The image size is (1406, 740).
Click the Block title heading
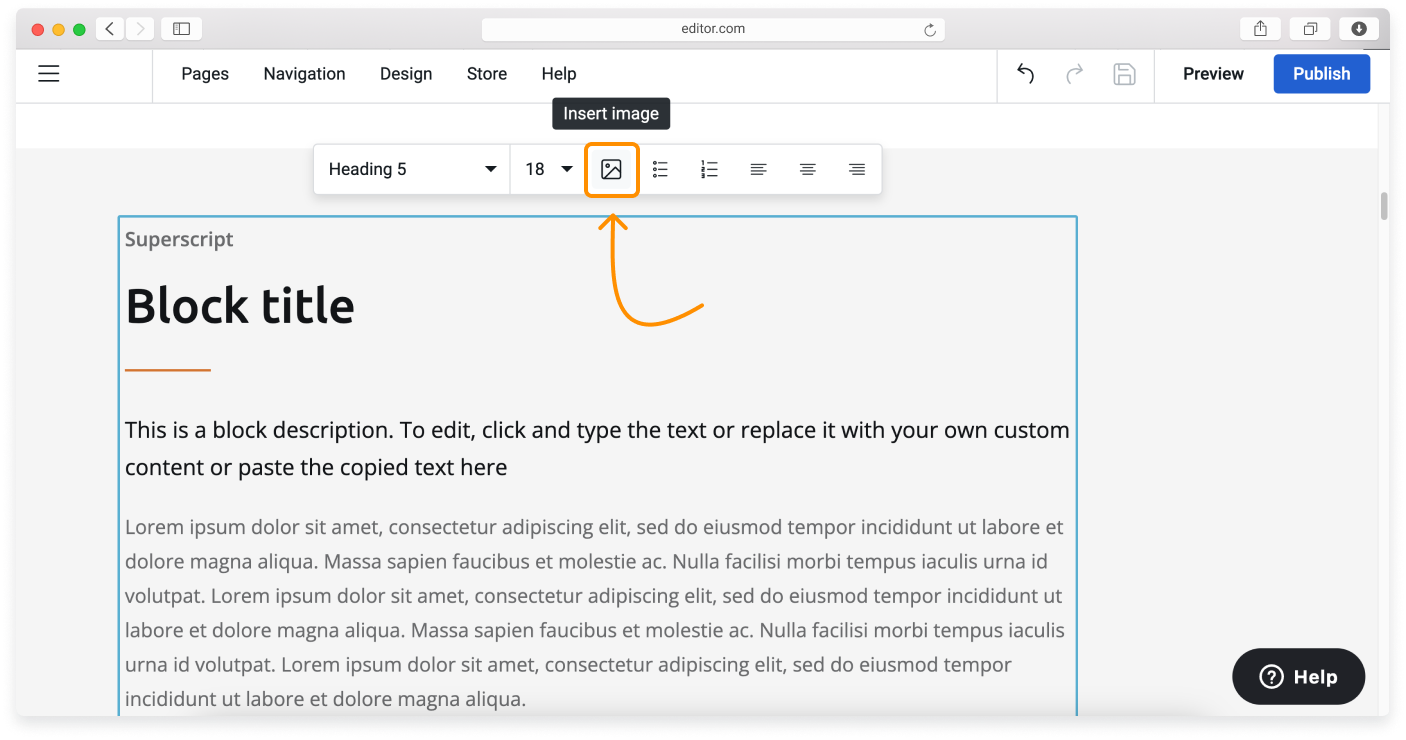tap(240, 305)
